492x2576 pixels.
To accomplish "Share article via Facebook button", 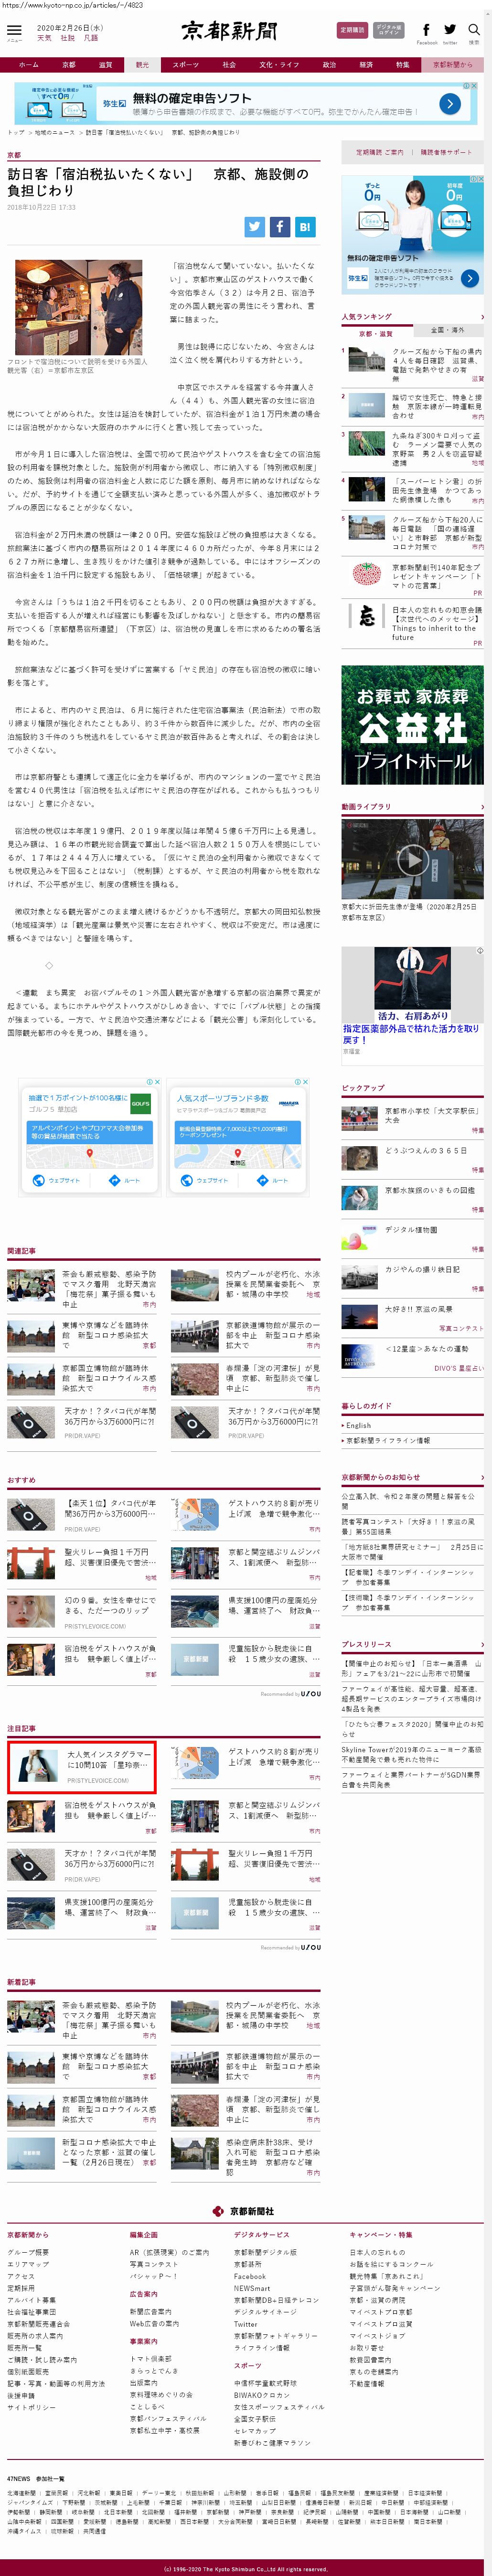I will (x=279, y=226).
